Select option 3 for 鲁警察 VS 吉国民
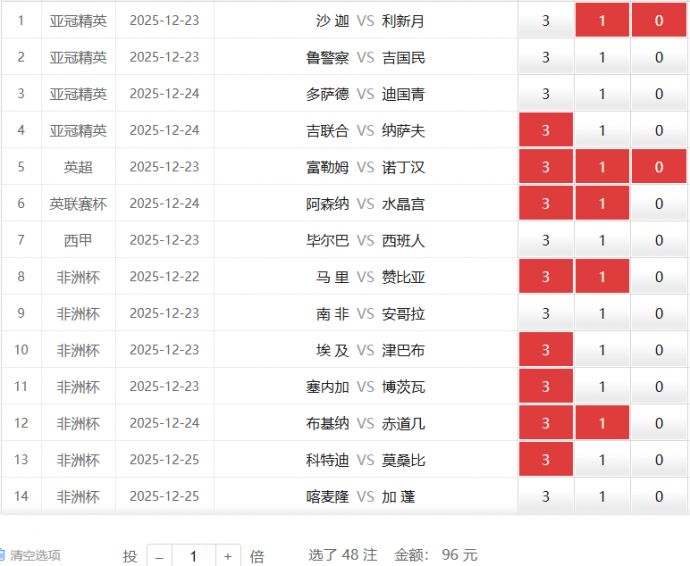This screenshot has height=566, width=690. 546,57
